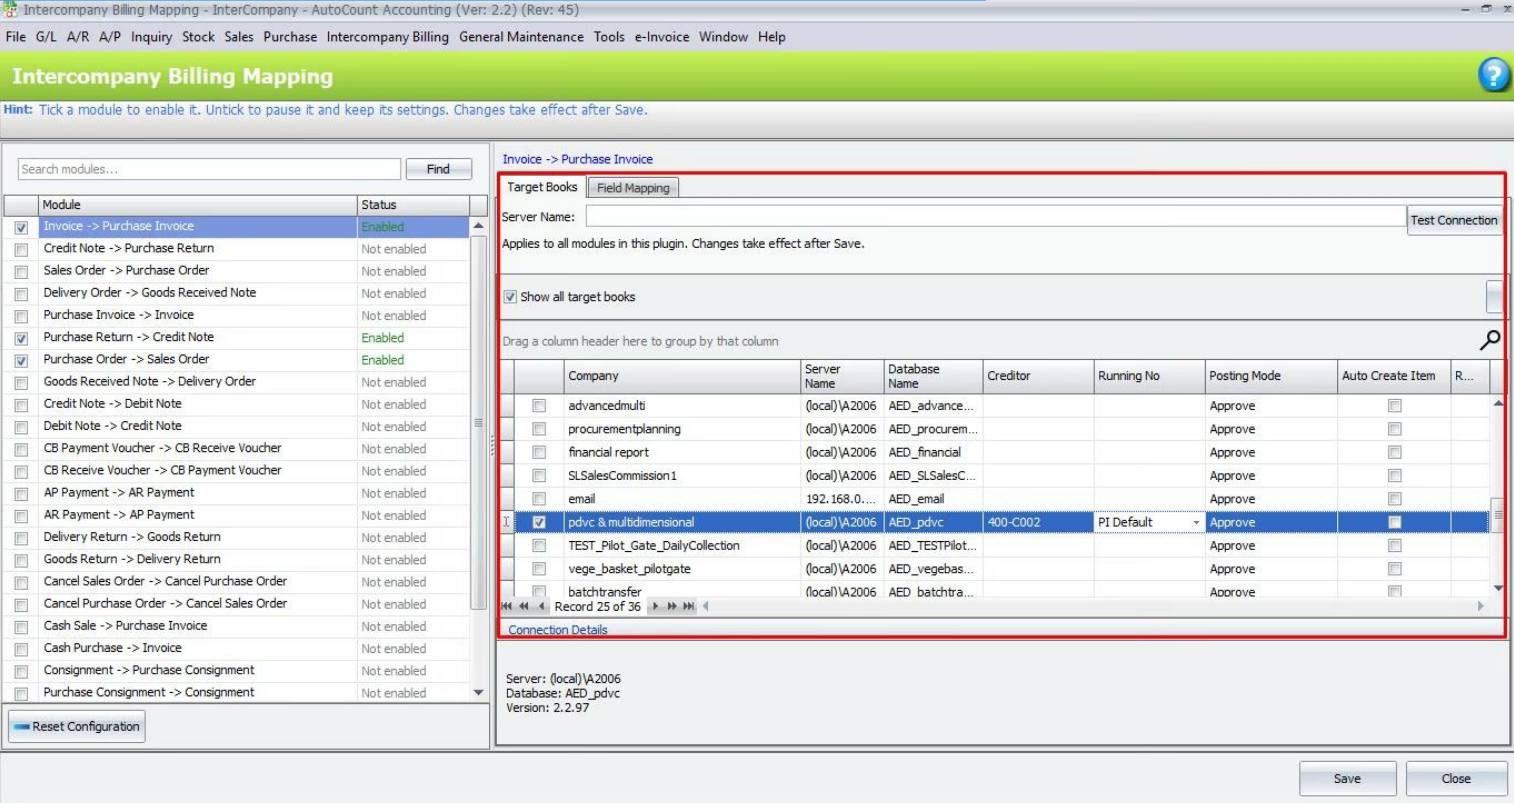Open the blue help question mark icon
The image size is (1514, 808).
pyautogui.click(x=1493, y=76)
